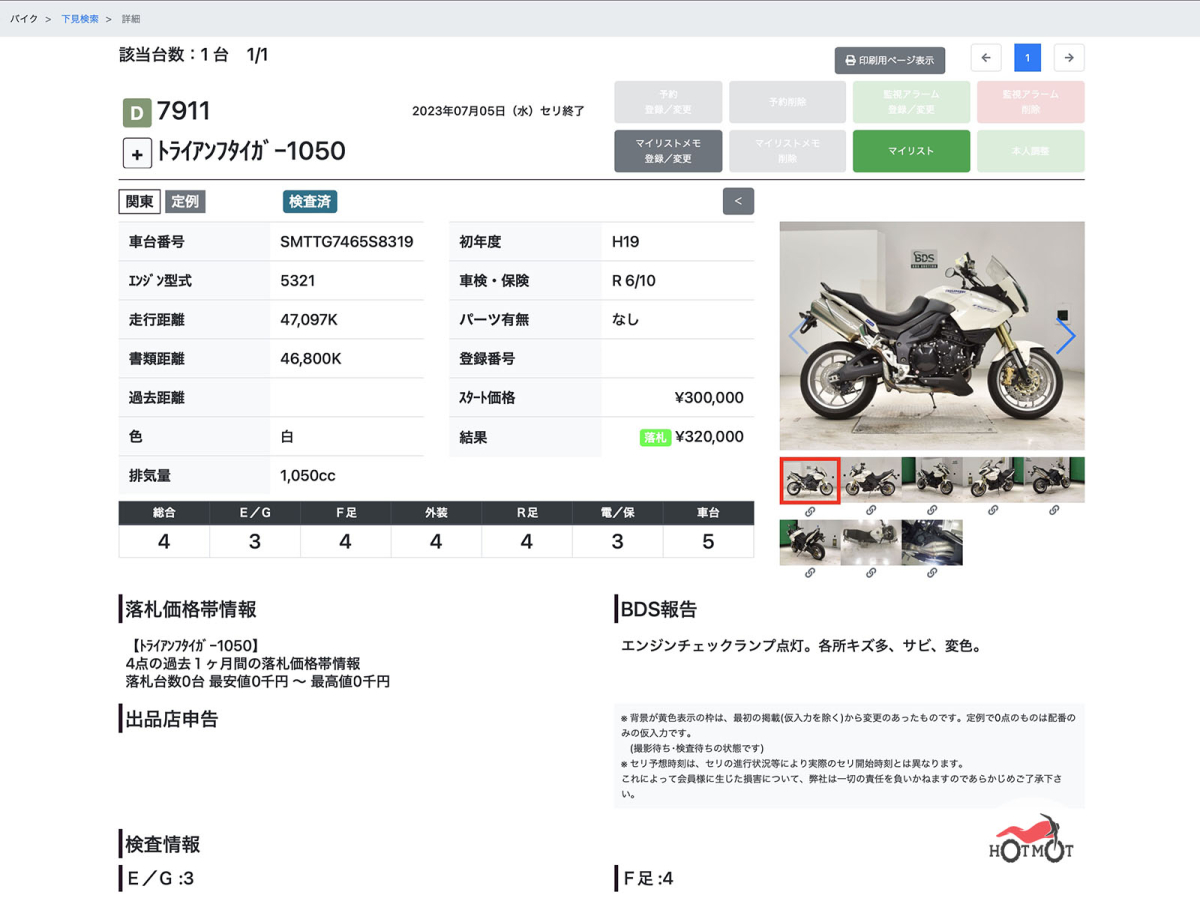Click the マイリストメモ 削除 button
The width and height of the screenshot is (1200, 898).
click(787, 151)
